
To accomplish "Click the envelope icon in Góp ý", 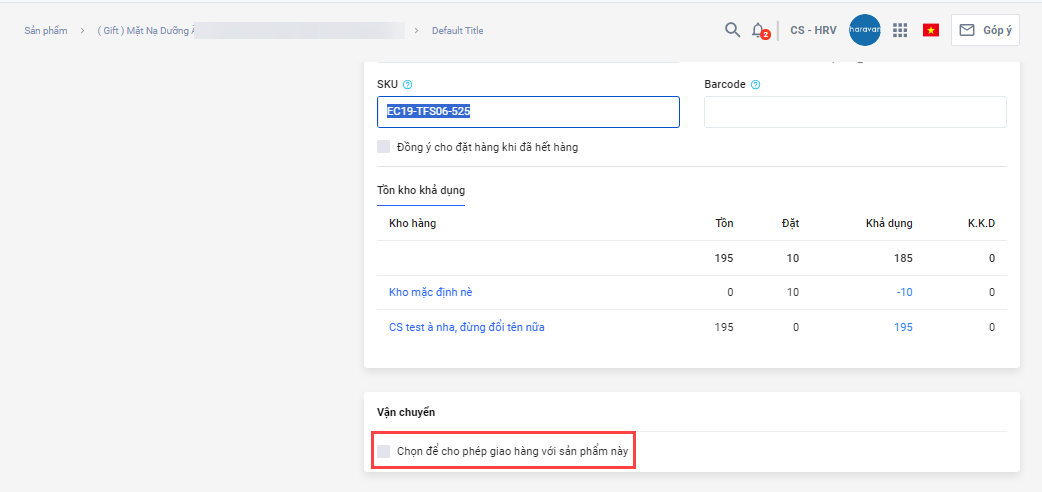I will pyautogui.click(x=967, y=30).
